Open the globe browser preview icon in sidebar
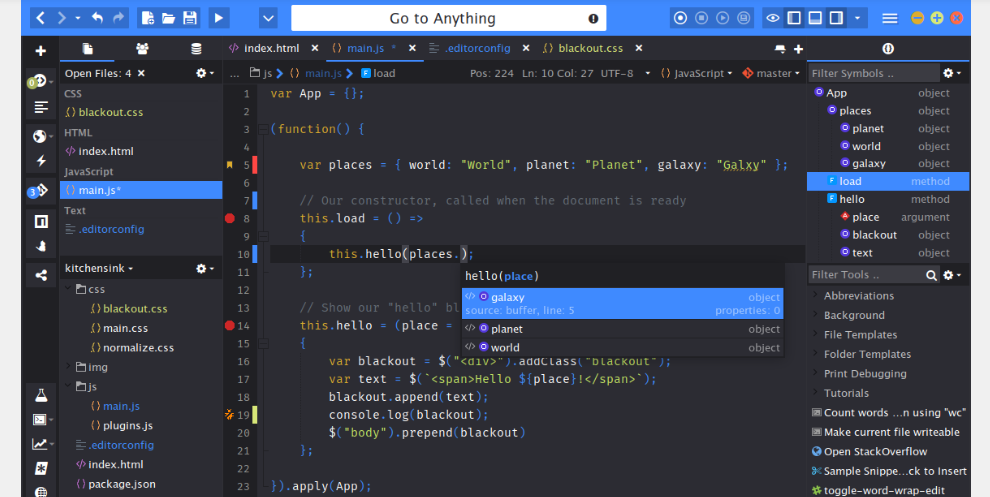 (x=40, y=136)
